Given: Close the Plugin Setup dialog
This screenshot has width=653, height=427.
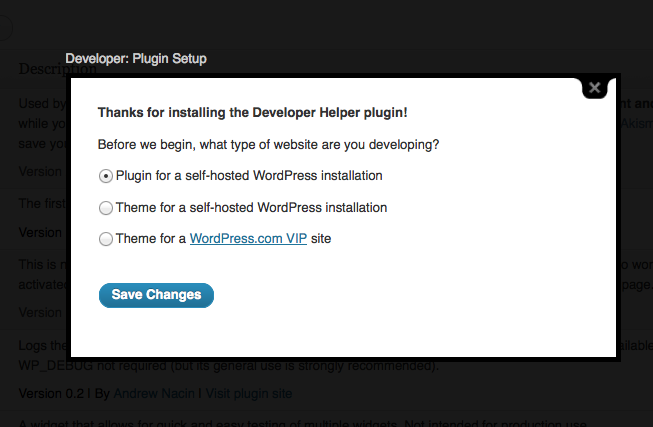Looking at the screenshot, I should (x=595, y=88).
